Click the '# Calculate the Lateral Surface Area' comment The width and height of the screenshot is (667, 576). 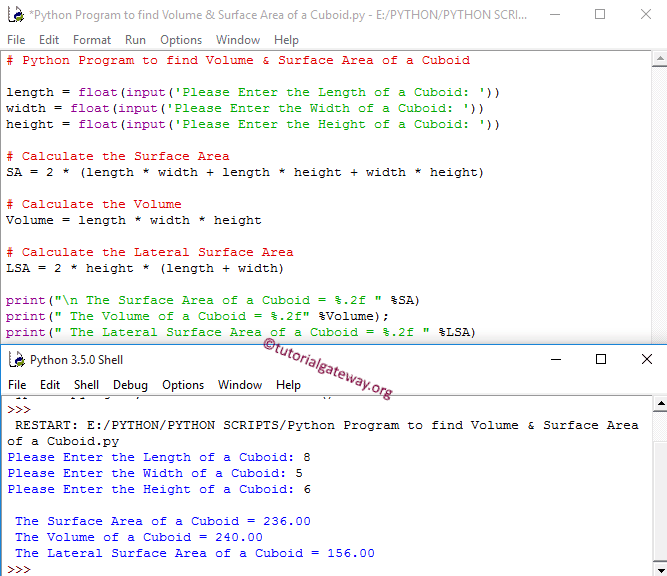click(x=150, y=252)
